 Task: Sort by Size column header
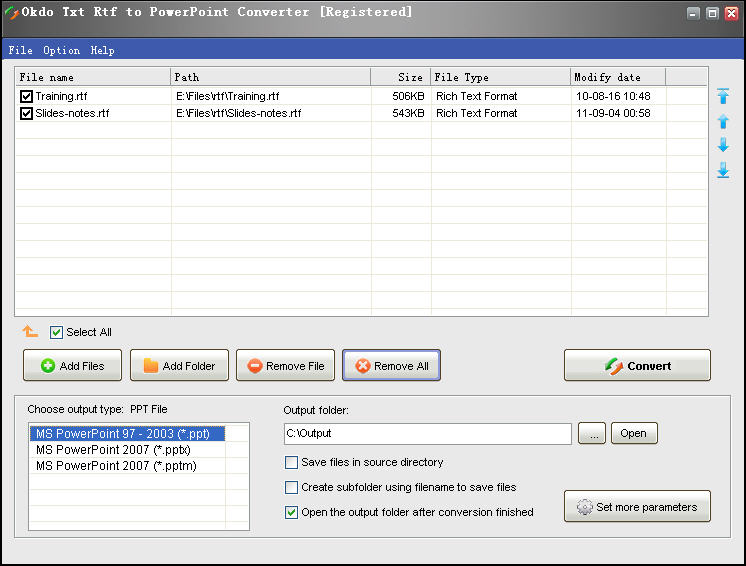[401, 77]
